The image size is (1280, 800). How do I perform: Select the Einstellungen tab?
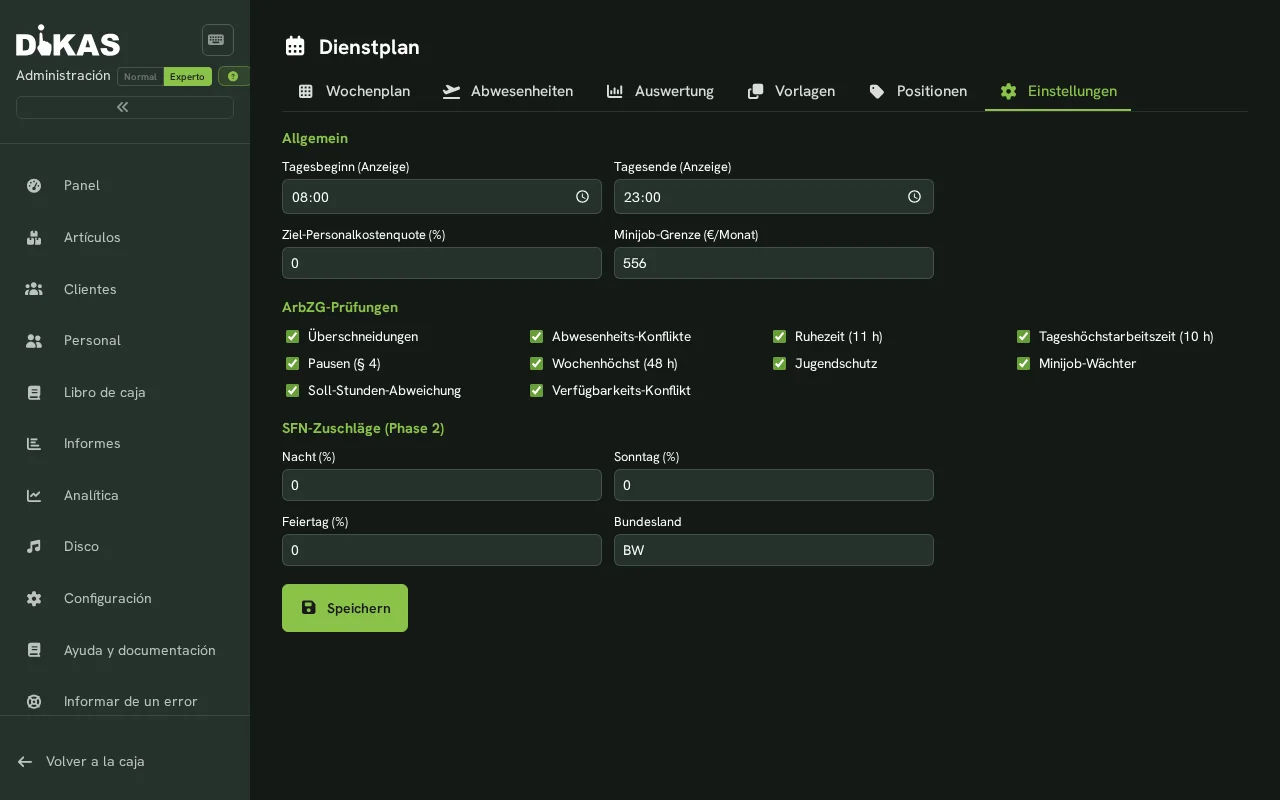[x=1058, y=91]
